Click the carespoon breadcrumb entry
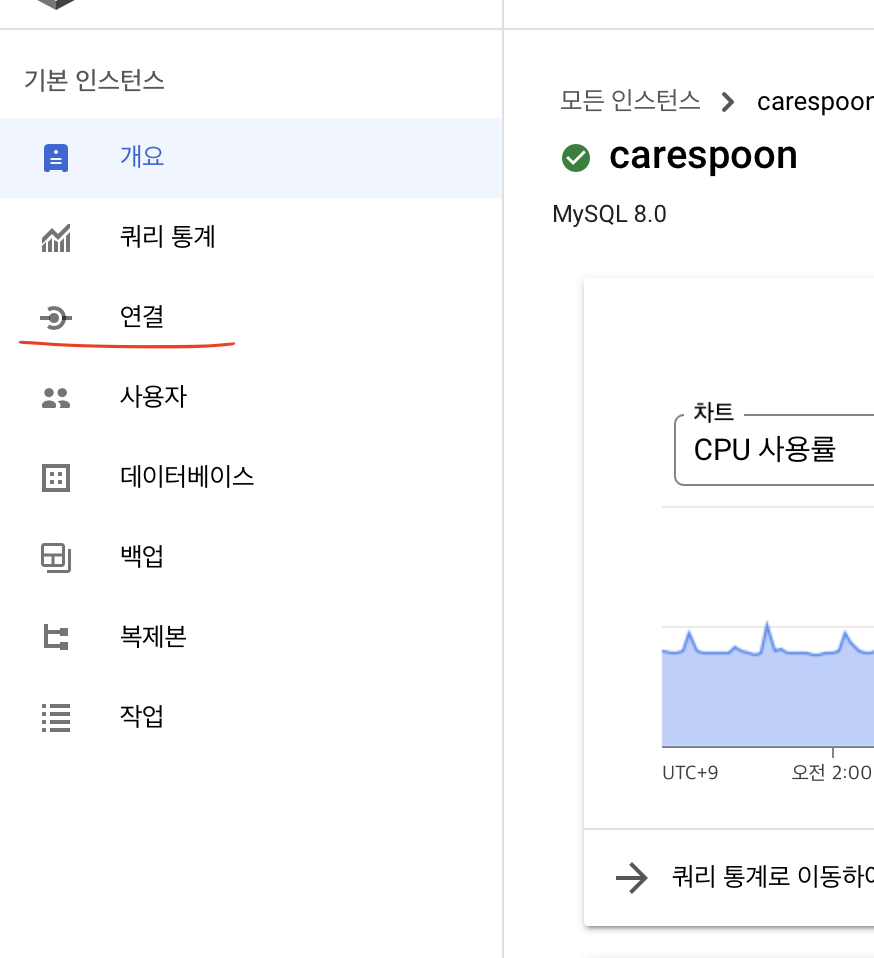The width and height of the screenshot is (874, 958). (815, 101)
